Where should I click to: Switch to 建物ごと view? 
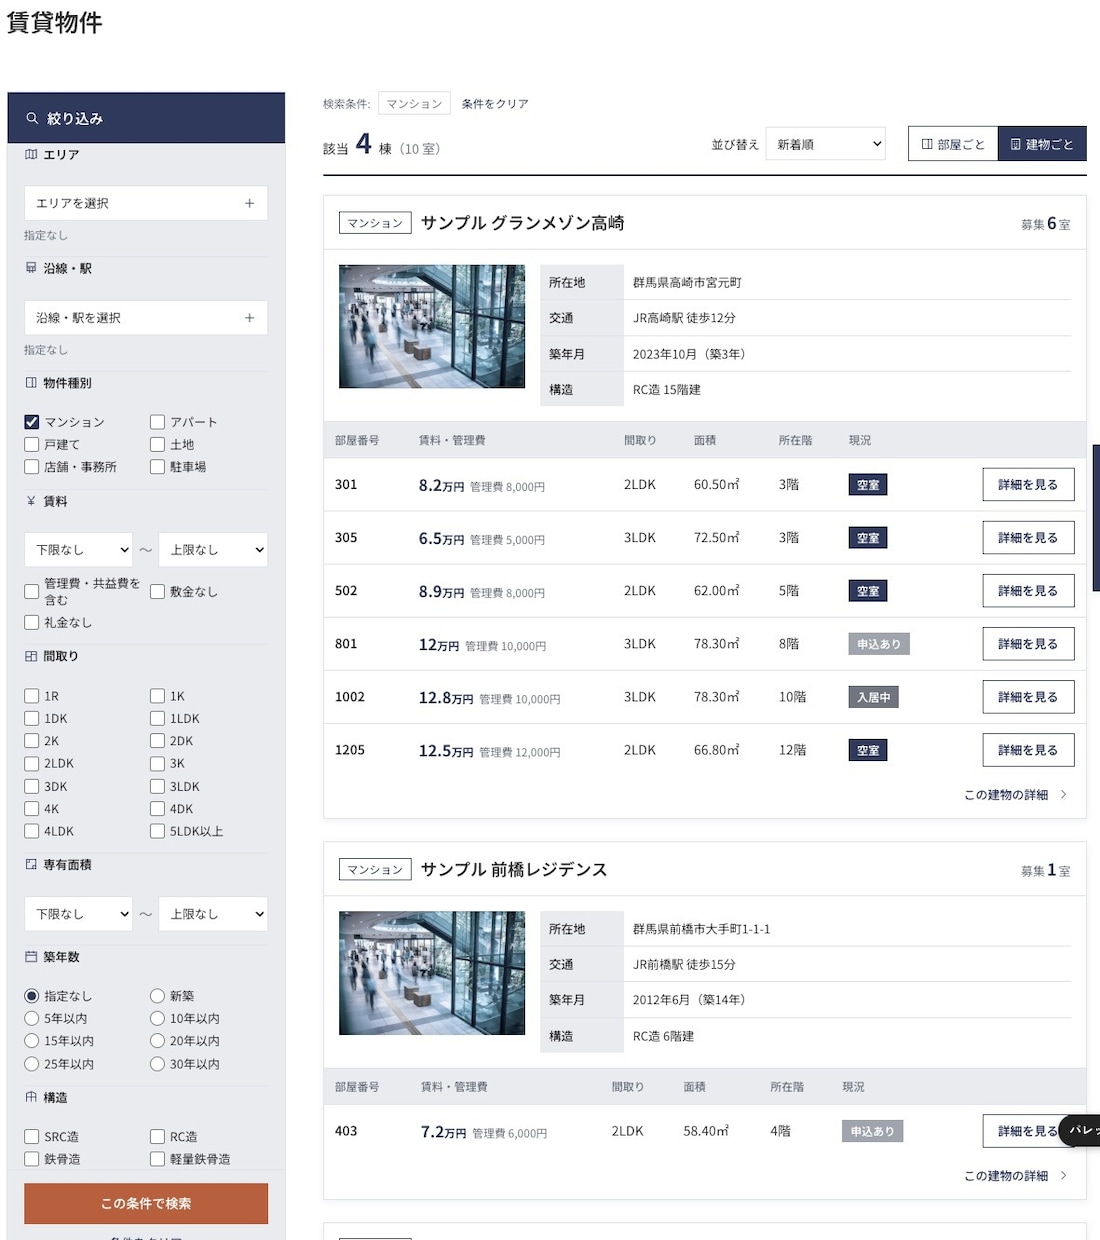pyautogui.click(x=1042, y=144)
